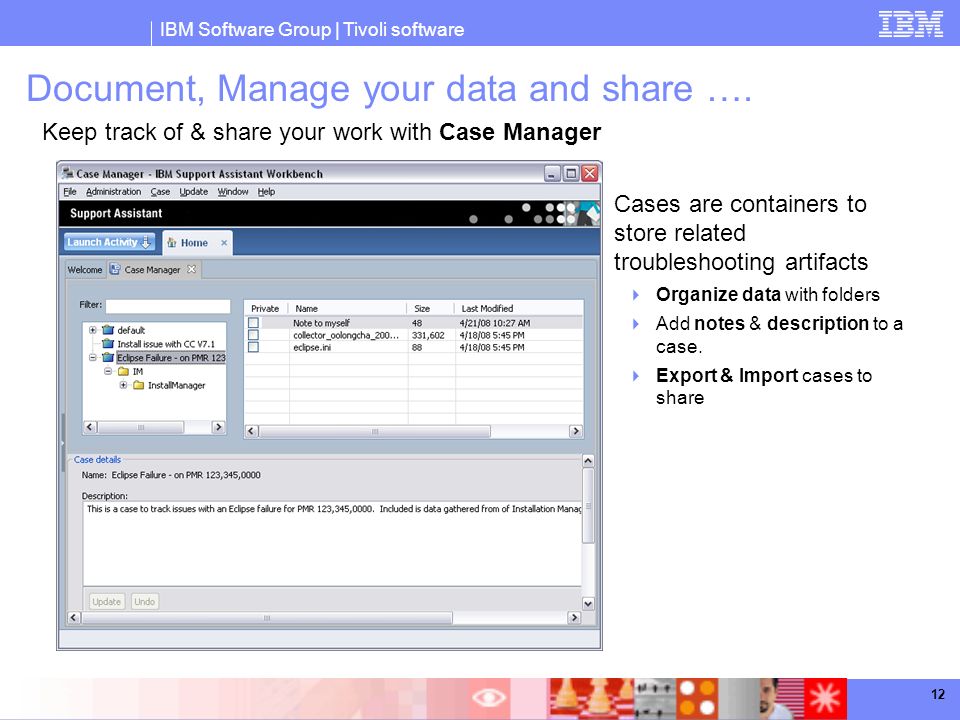Click the InstallManager folder icon

(x=138, y=385)
